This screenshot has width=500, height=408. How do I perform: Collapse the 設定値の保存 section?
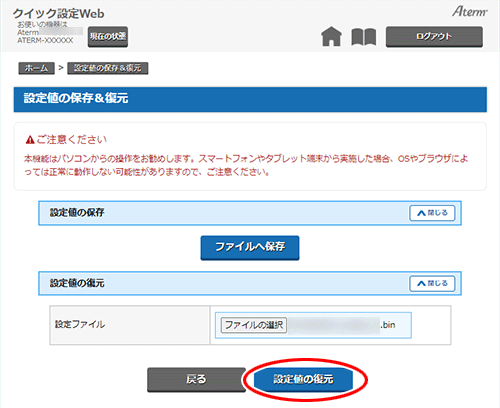pos(432,213)
